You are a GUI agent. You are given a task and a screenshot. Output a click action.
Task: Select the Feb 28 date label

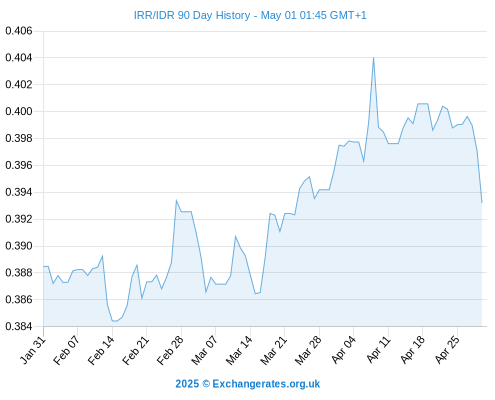pos(170,350)
